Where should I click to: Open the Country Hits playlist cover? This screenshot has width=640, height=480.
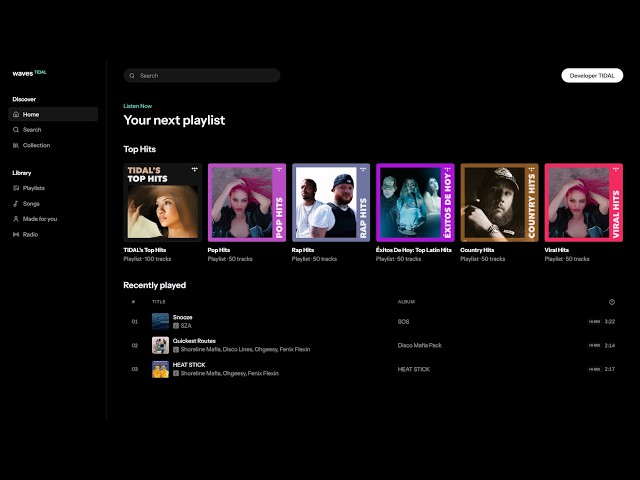500,202
